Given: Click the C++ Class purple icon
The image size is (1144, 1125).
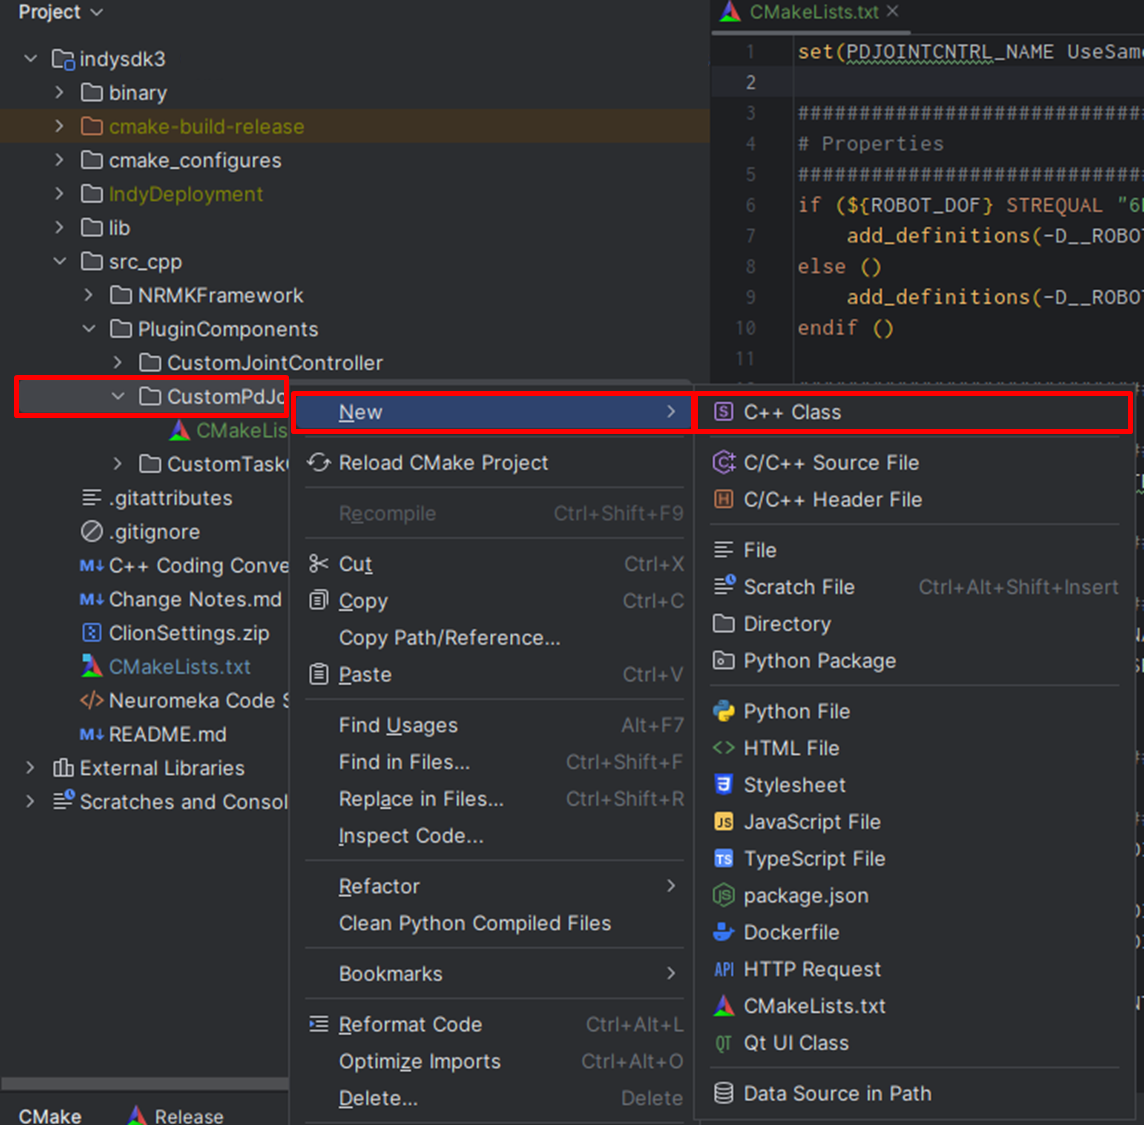Looking at the screenshot, I should [x=723, y=412].
